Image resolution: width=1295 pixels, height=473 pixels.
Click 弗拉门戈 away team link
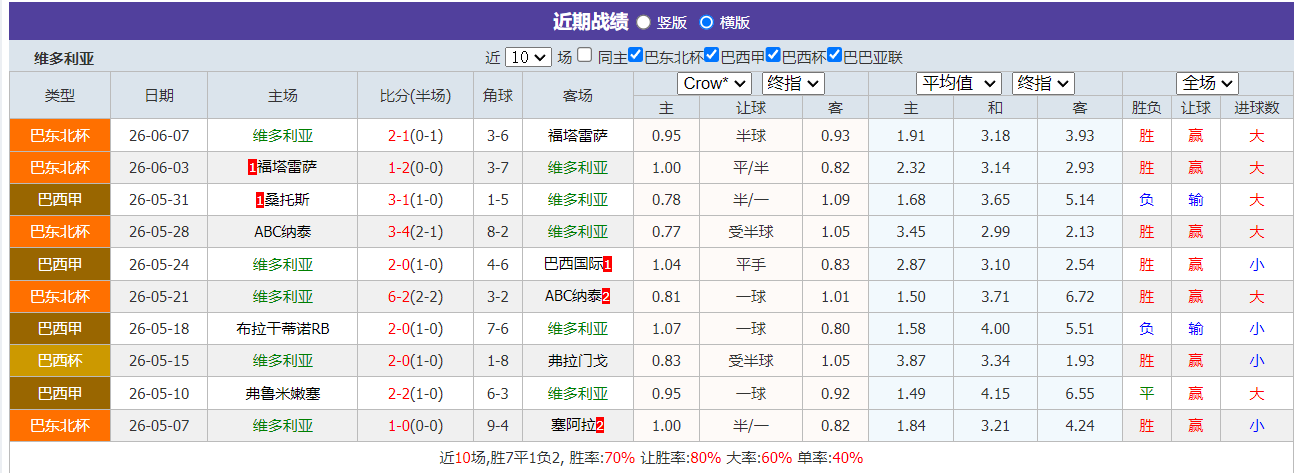point(577,360)
